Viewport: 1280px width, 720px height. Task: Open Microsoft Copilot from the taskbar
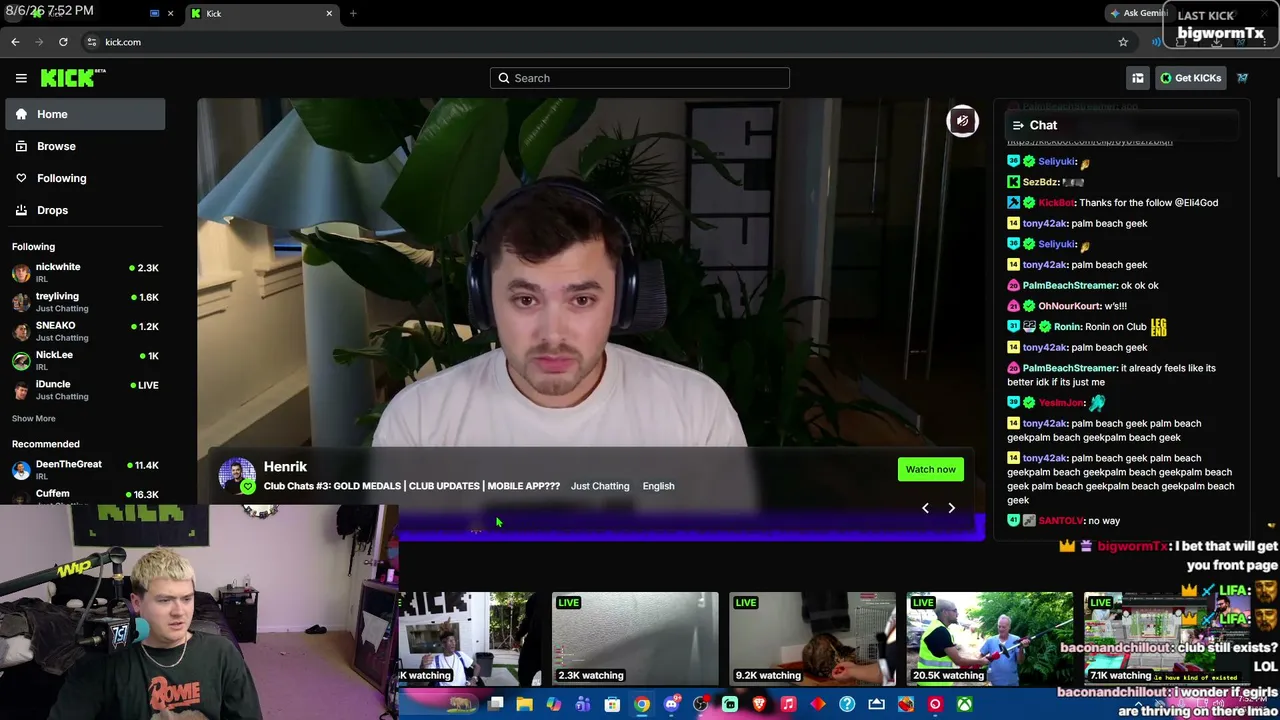(x=553, y=704)
